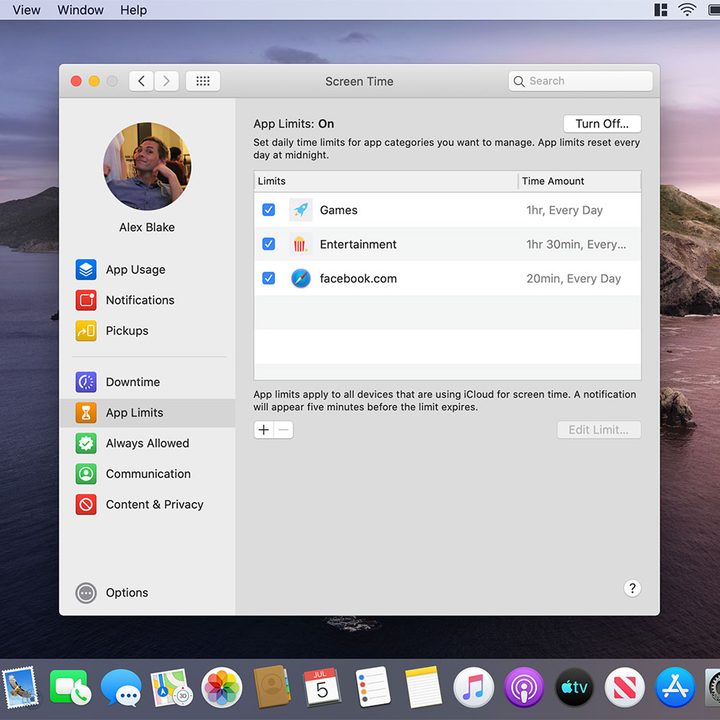Open Photos app in Dock
Image resolution: width=720 pixels, height=720 pixels.
pos(222,687)
